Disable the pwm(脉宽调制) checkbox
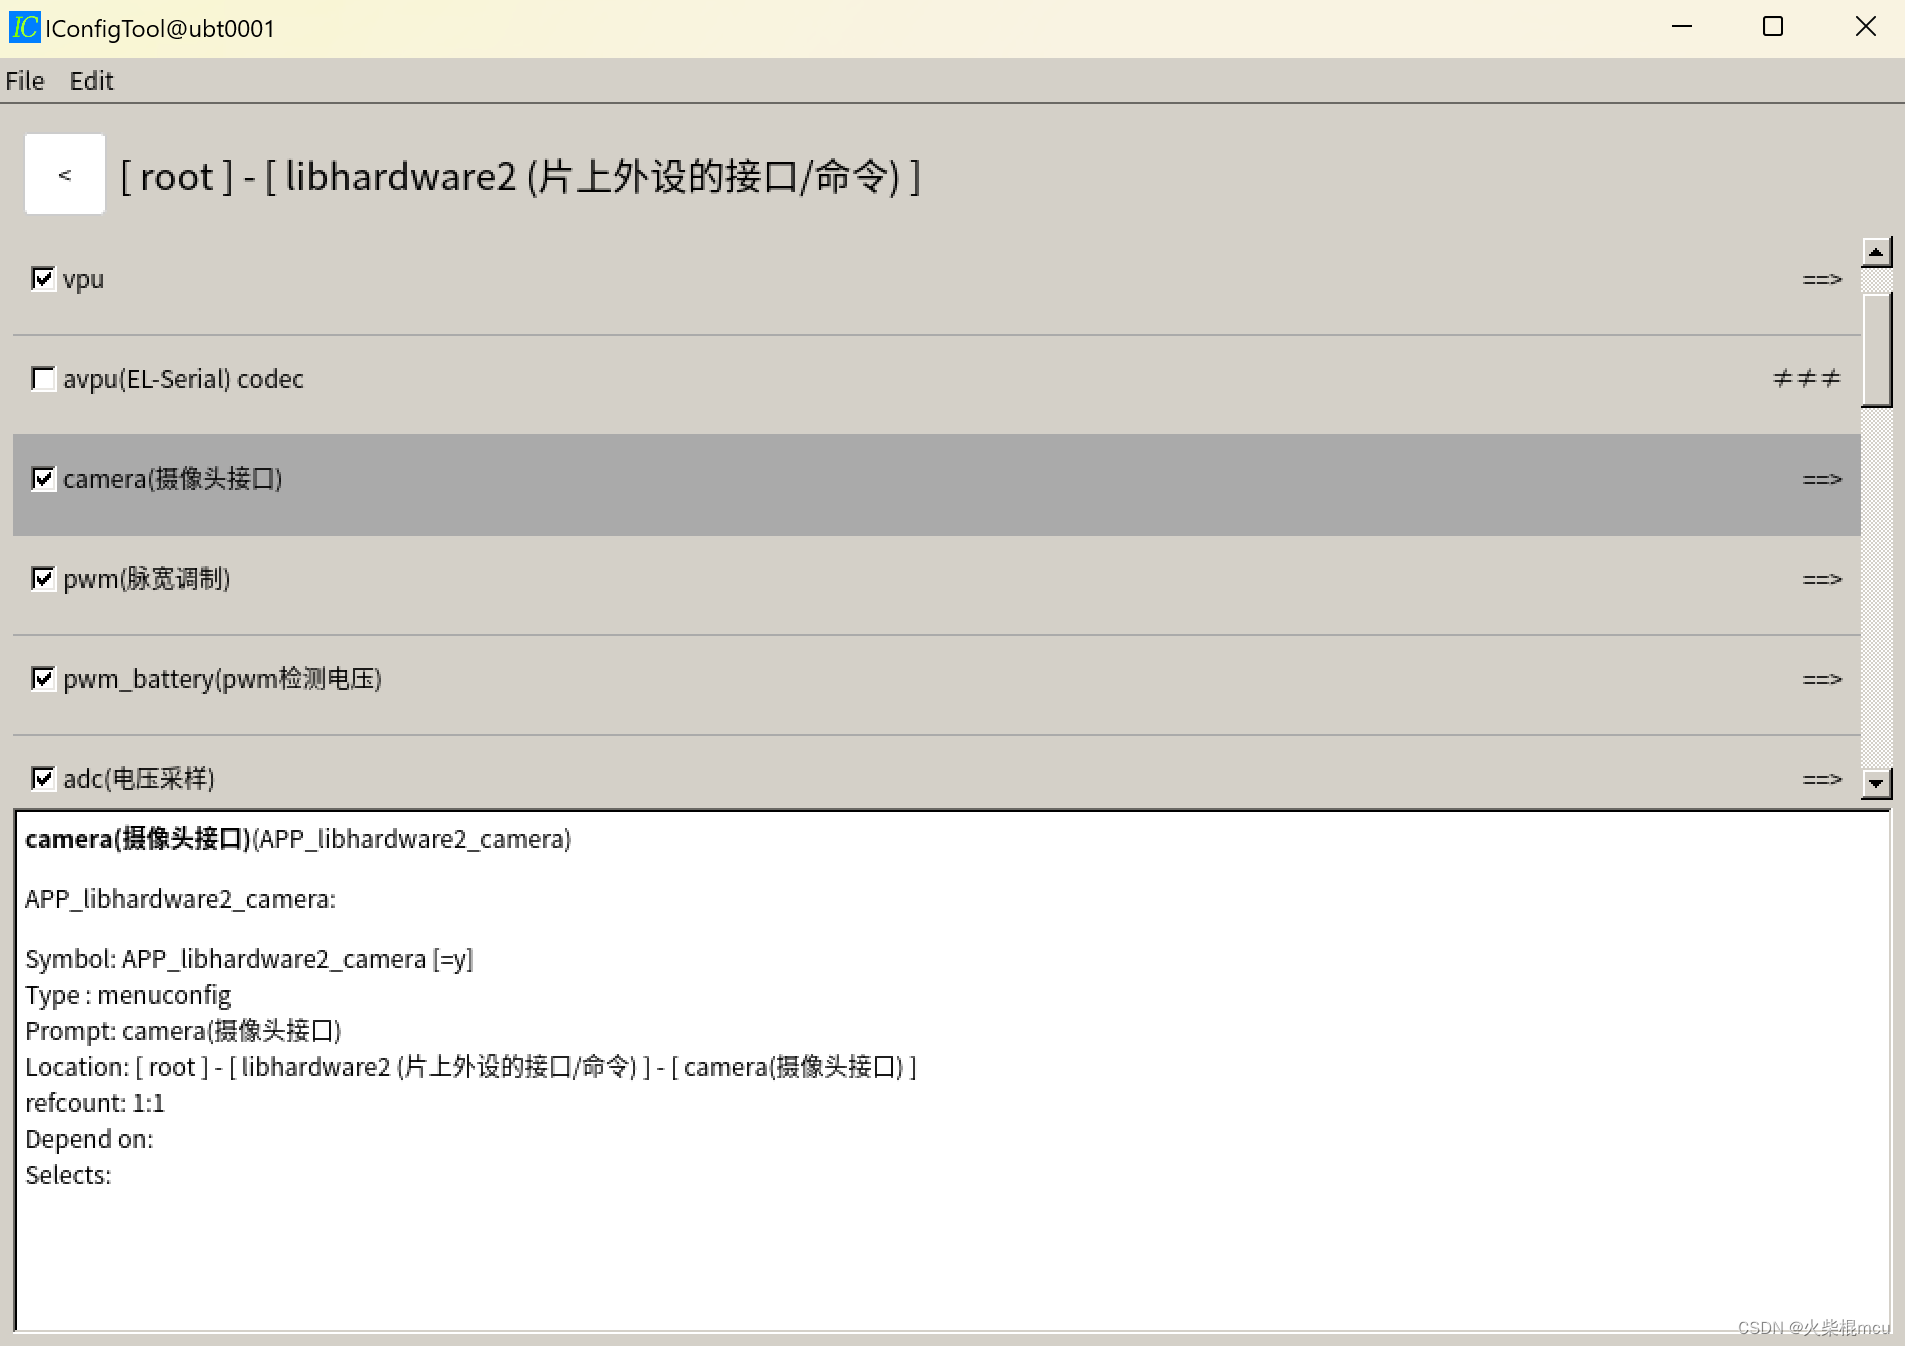The image size is (1905, 1346). pyautogui.click(x=43, y=578)
